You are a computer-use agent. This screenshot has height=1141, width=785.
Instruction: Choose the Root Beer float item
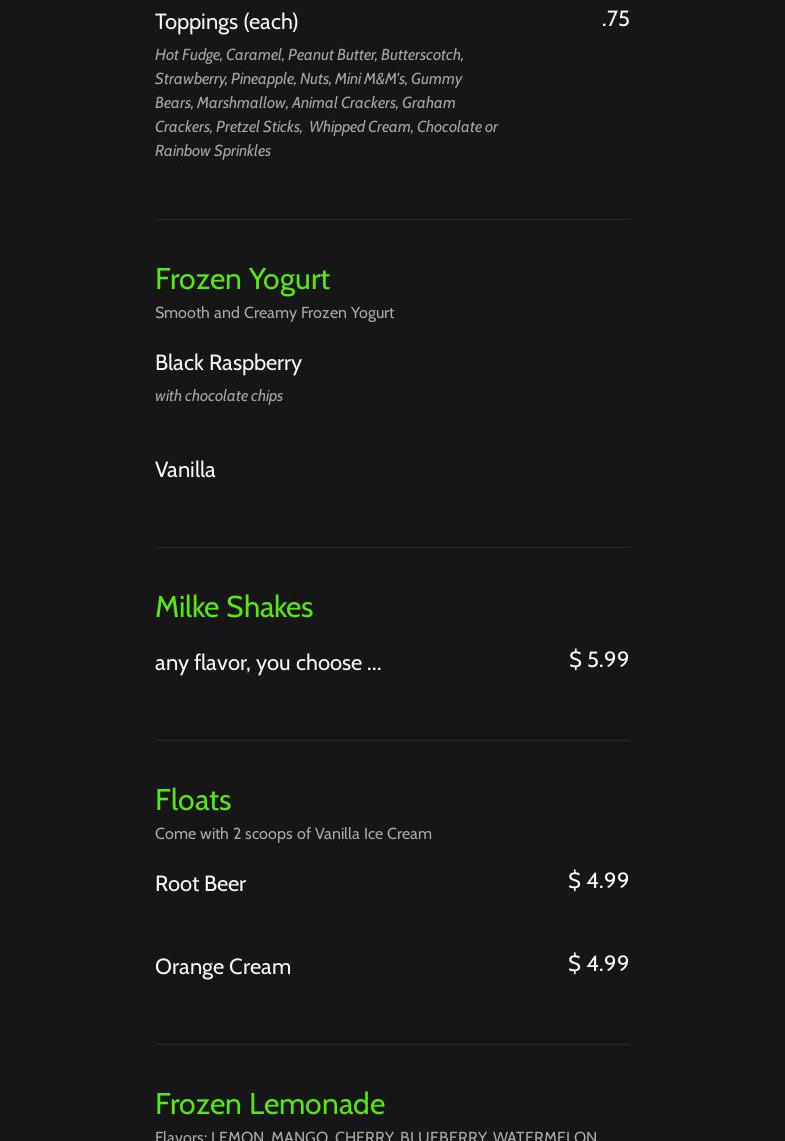(200, 883)
